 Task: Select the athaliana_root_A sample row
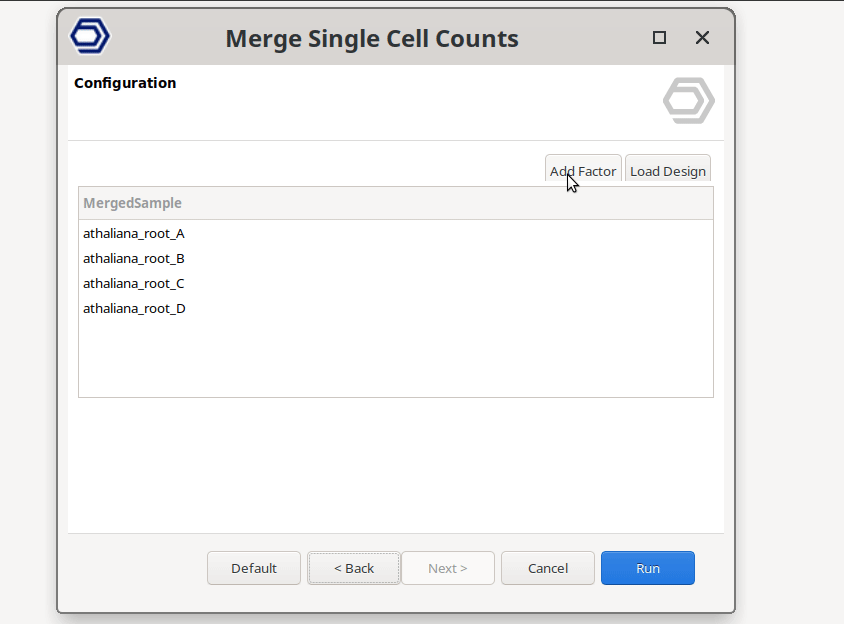(134, 234)
